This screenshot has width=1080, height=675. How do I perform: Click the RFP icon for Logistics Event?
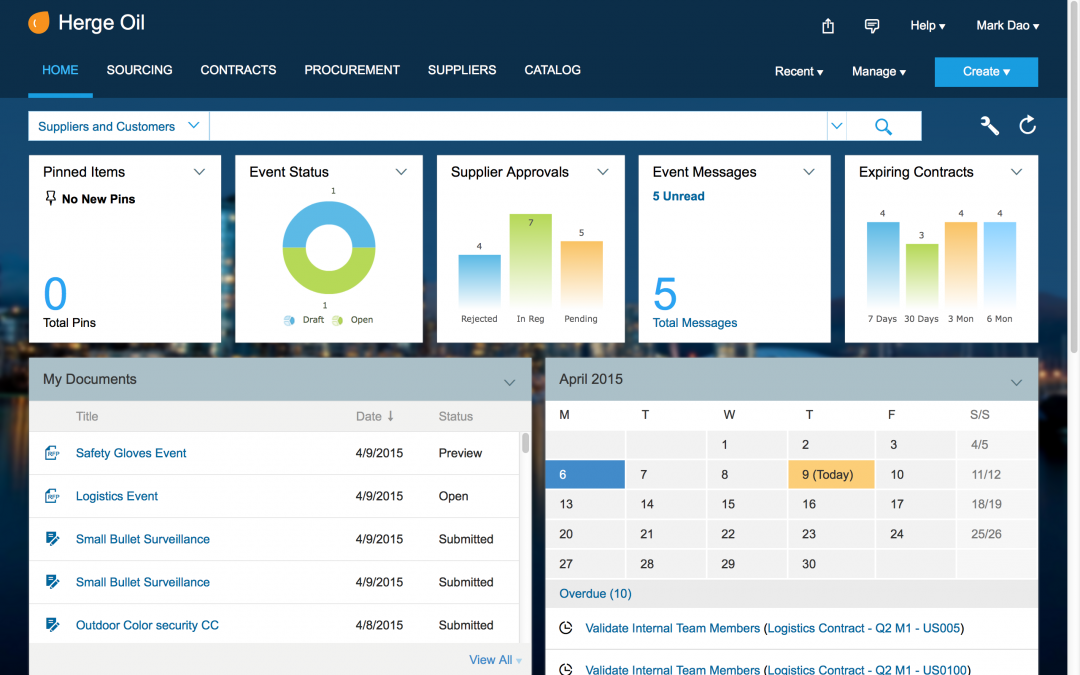pyautogui.click(x=52, y=496)
